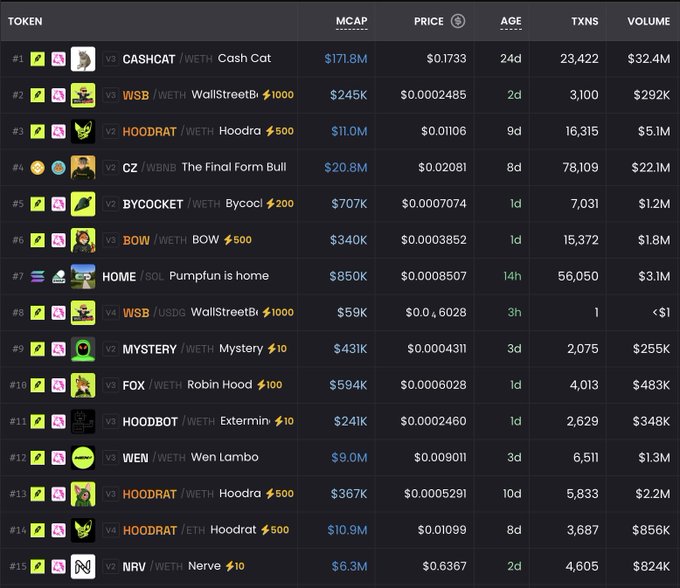Click the 24d age value
This screenshot has width=680, height=588.
(x=510, y=59)
